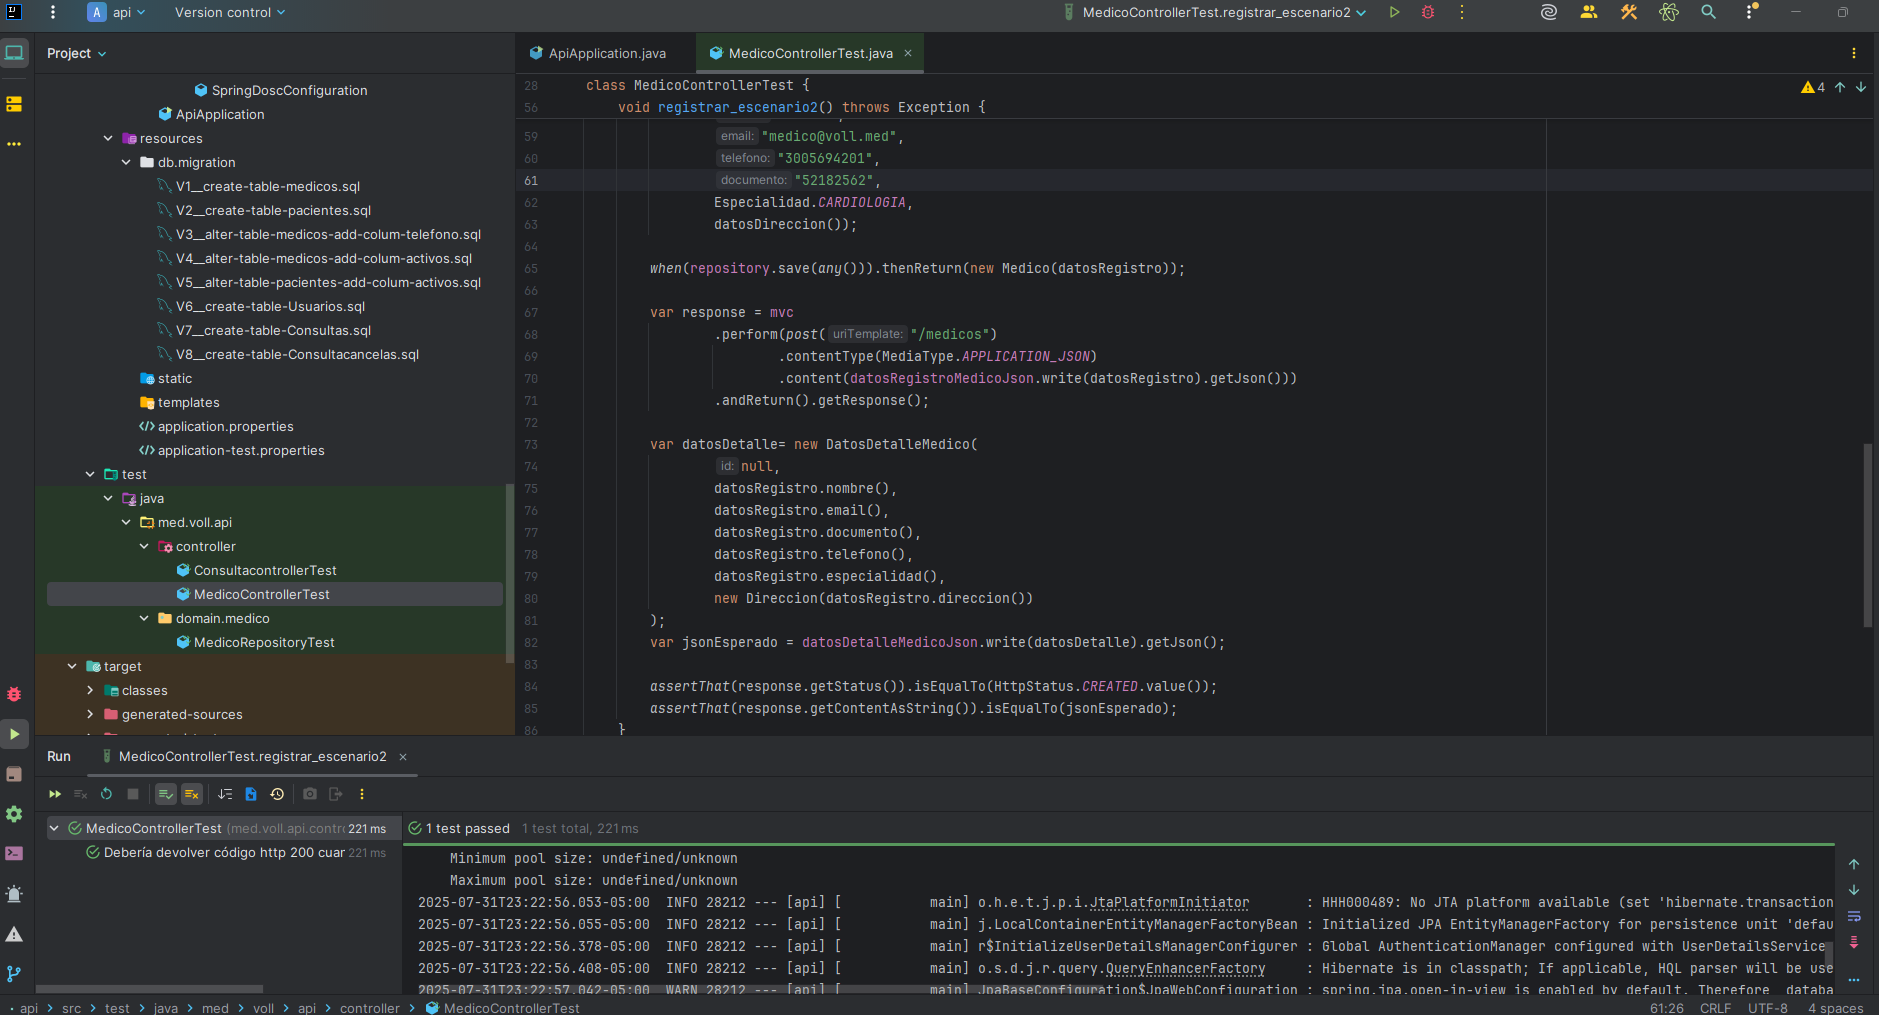The height and width of the screenshot is (1015, 1879).
Task: Open test history clock icon
Action: pyautogui.click(x=277, y=794)
